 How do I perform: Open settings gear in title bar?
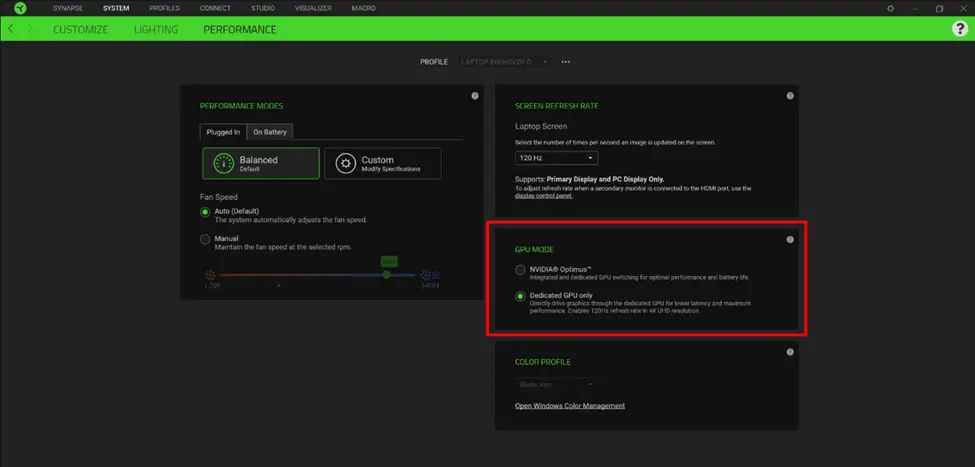click(890, 8)
